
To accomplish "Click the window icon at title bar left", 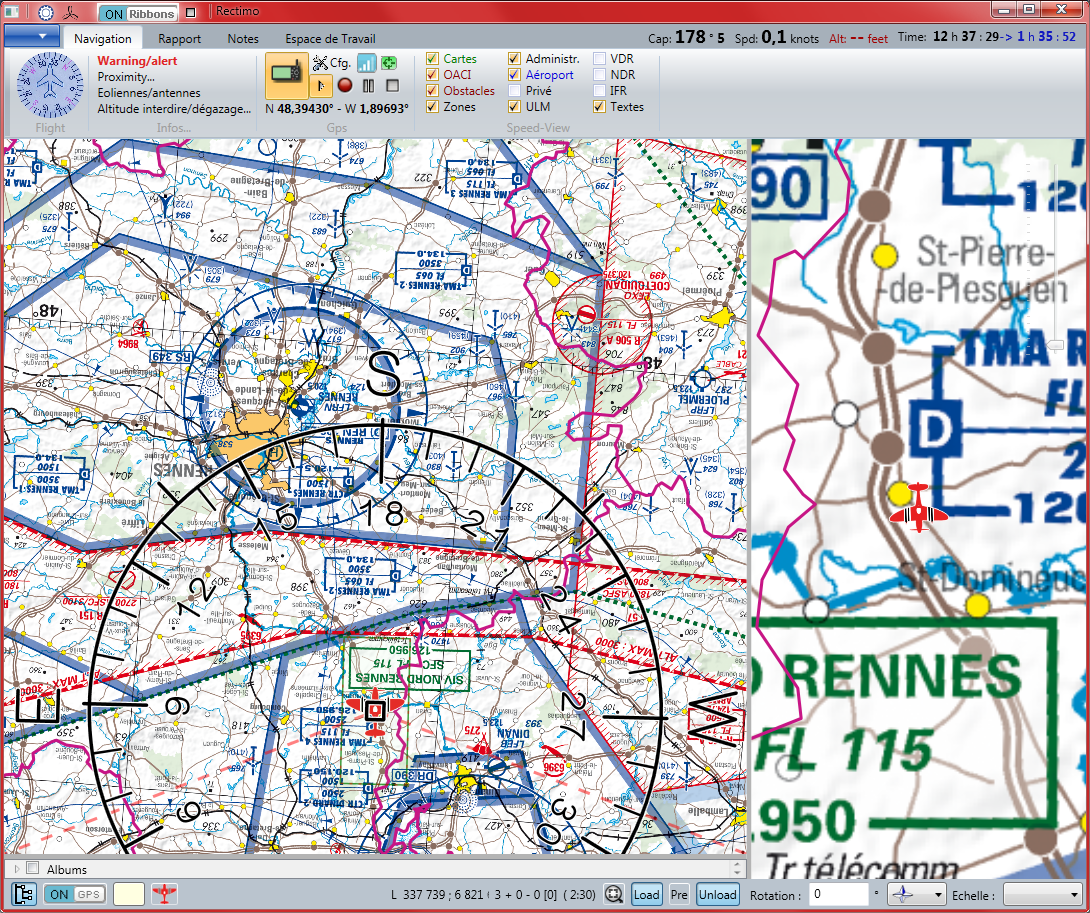I will [x=12, y=12].
